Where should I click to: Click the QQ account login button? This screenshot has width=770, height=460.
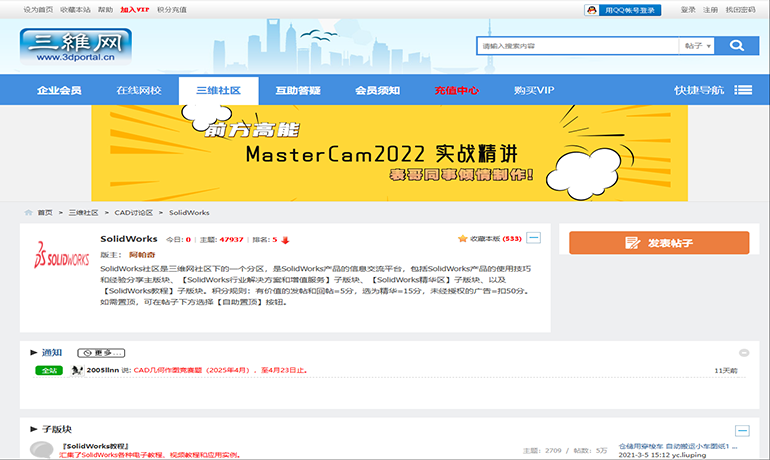point(620,10)
